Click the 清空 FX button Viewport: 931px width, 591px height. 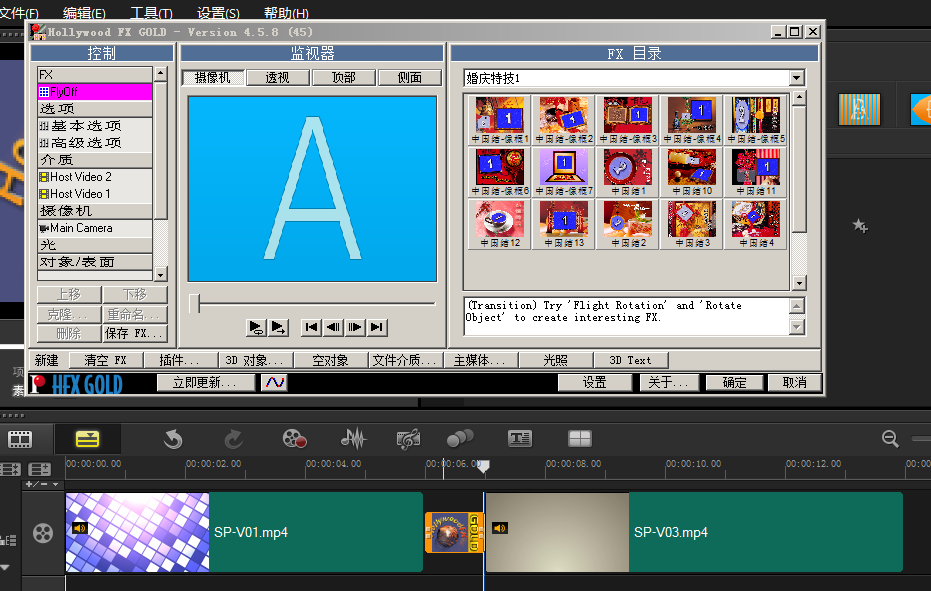tap(106, 360)
